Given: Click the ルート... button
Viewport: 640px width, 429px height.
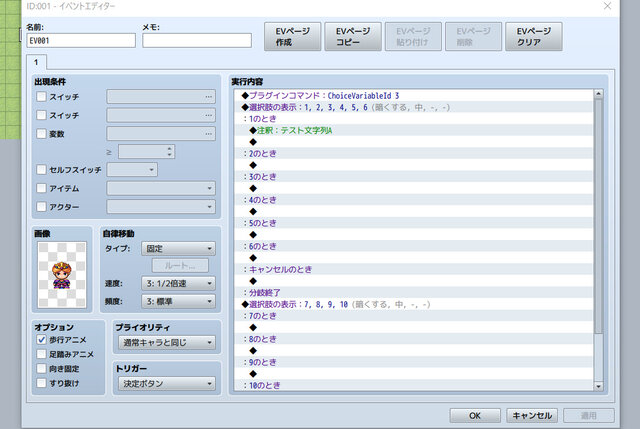Looking at the screenshot, I should click(x=180, y=266).
